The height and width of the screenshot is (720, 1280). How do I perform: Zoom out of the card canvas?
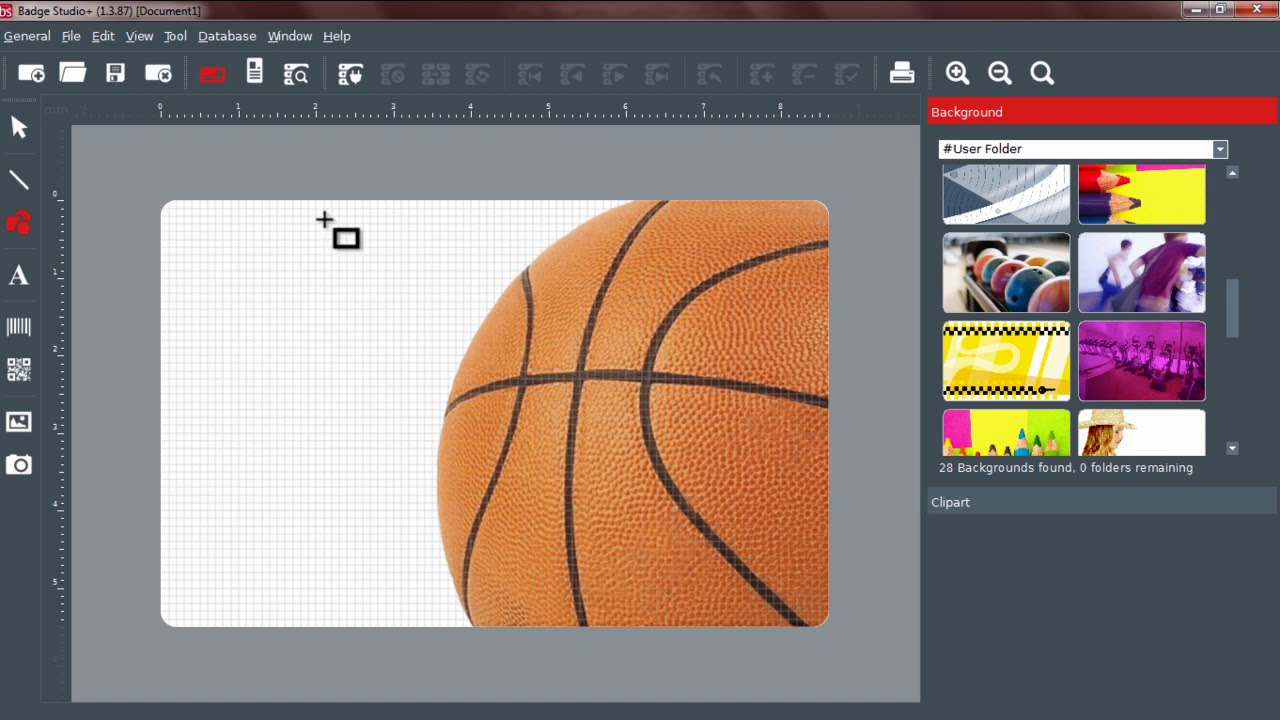[x=1000, y=73]
